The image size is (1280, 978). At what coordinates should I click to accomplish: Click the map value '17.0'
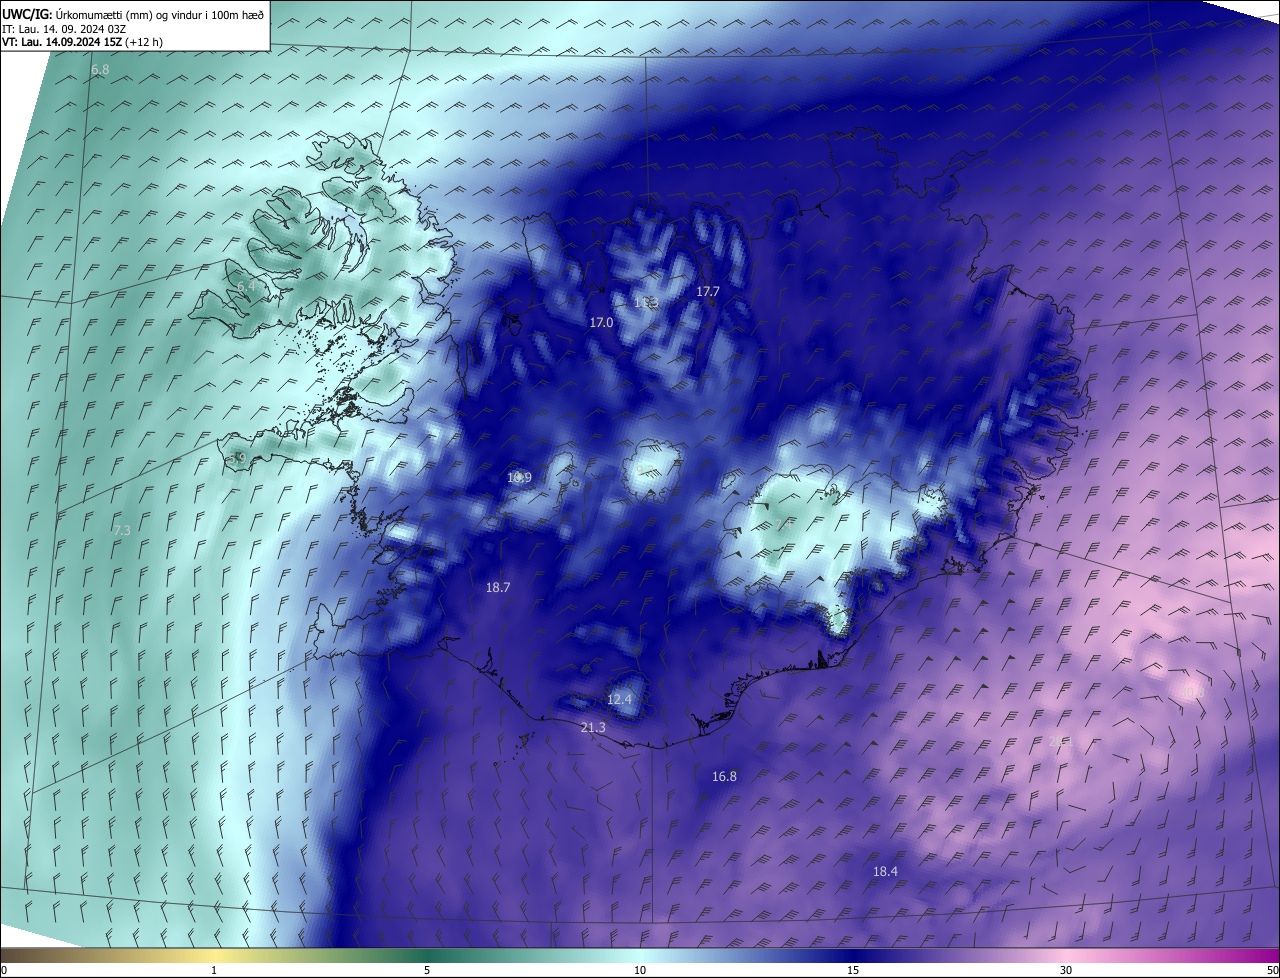[x=601, y=323]
